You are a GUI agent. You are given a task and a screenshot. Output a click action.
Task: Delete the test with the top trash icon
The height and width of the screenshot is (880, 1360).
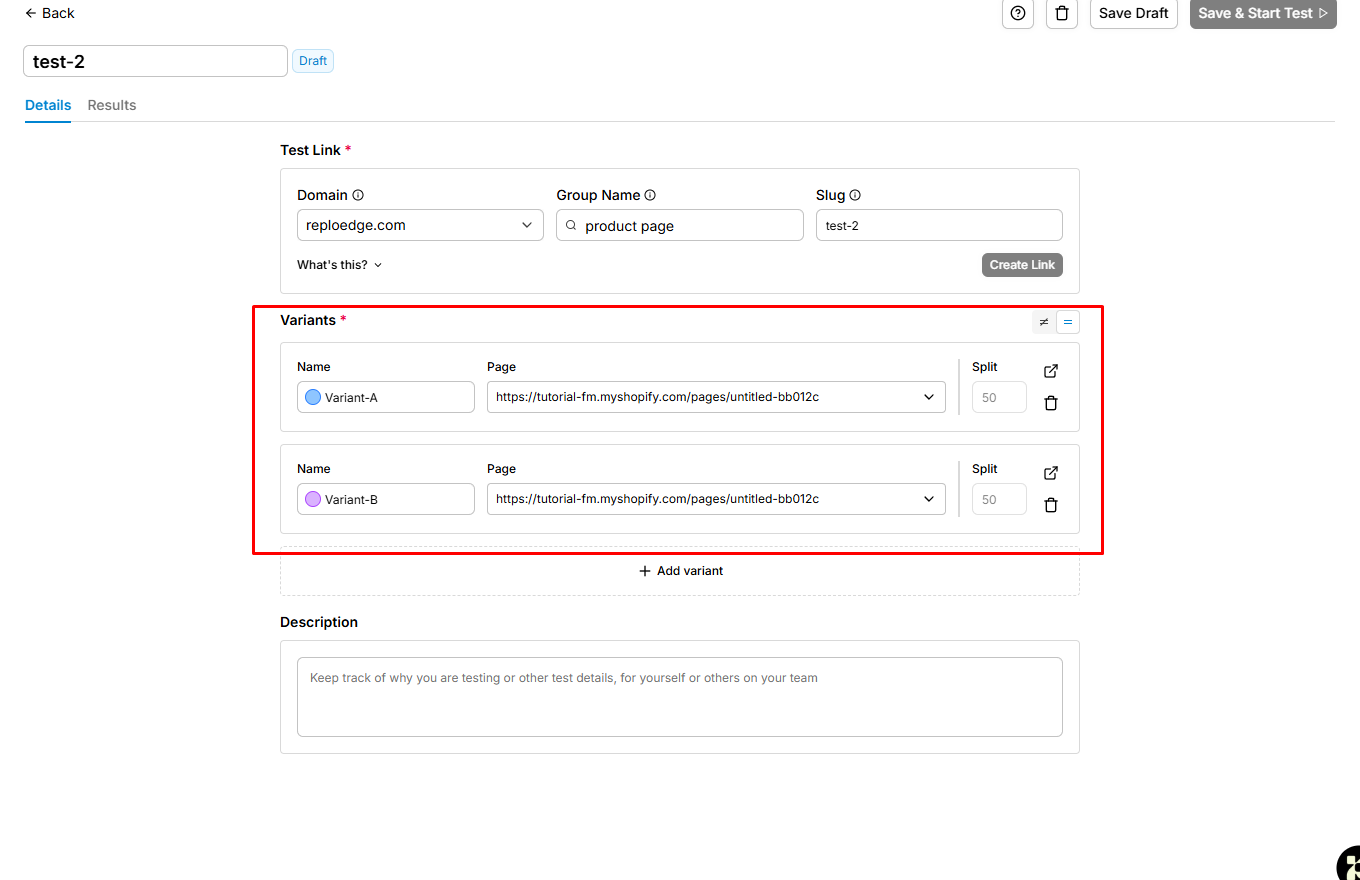point(1062,13)
